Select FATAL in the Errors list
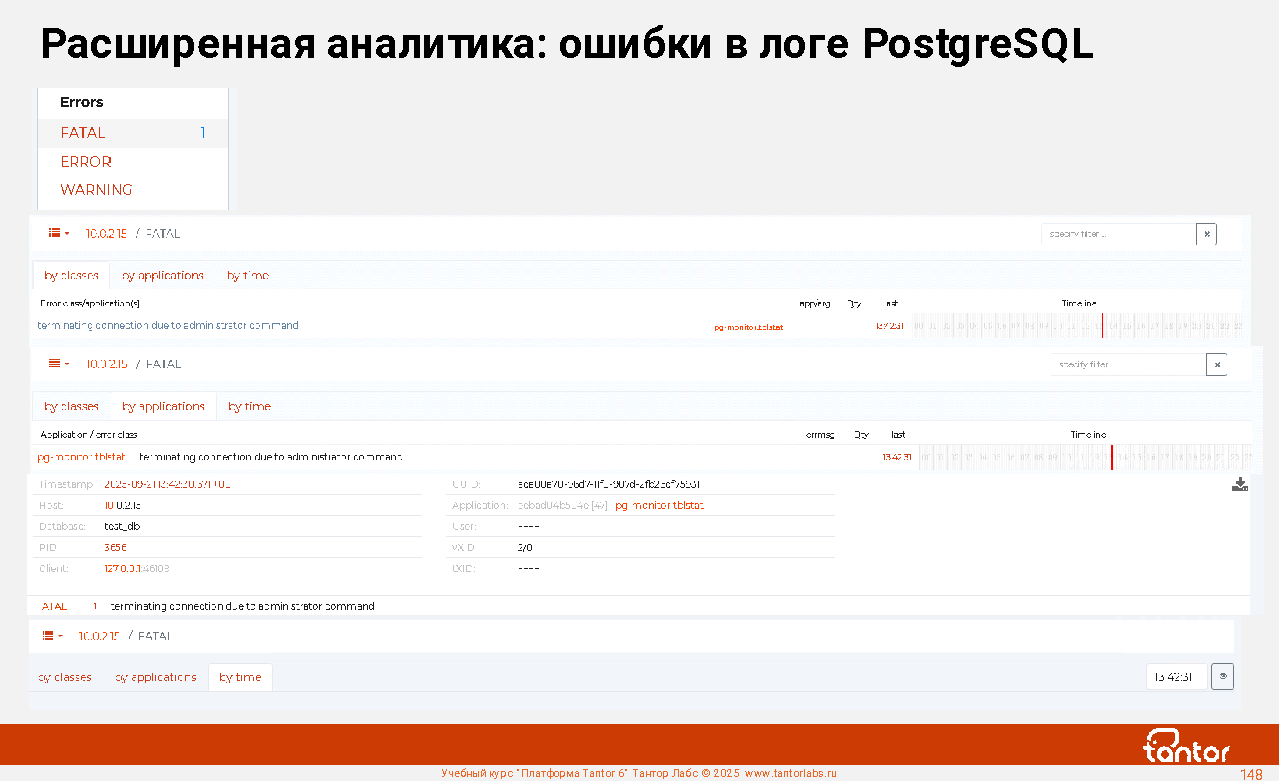This screenshot has height=781, width=1279. [x=83, y=133]
